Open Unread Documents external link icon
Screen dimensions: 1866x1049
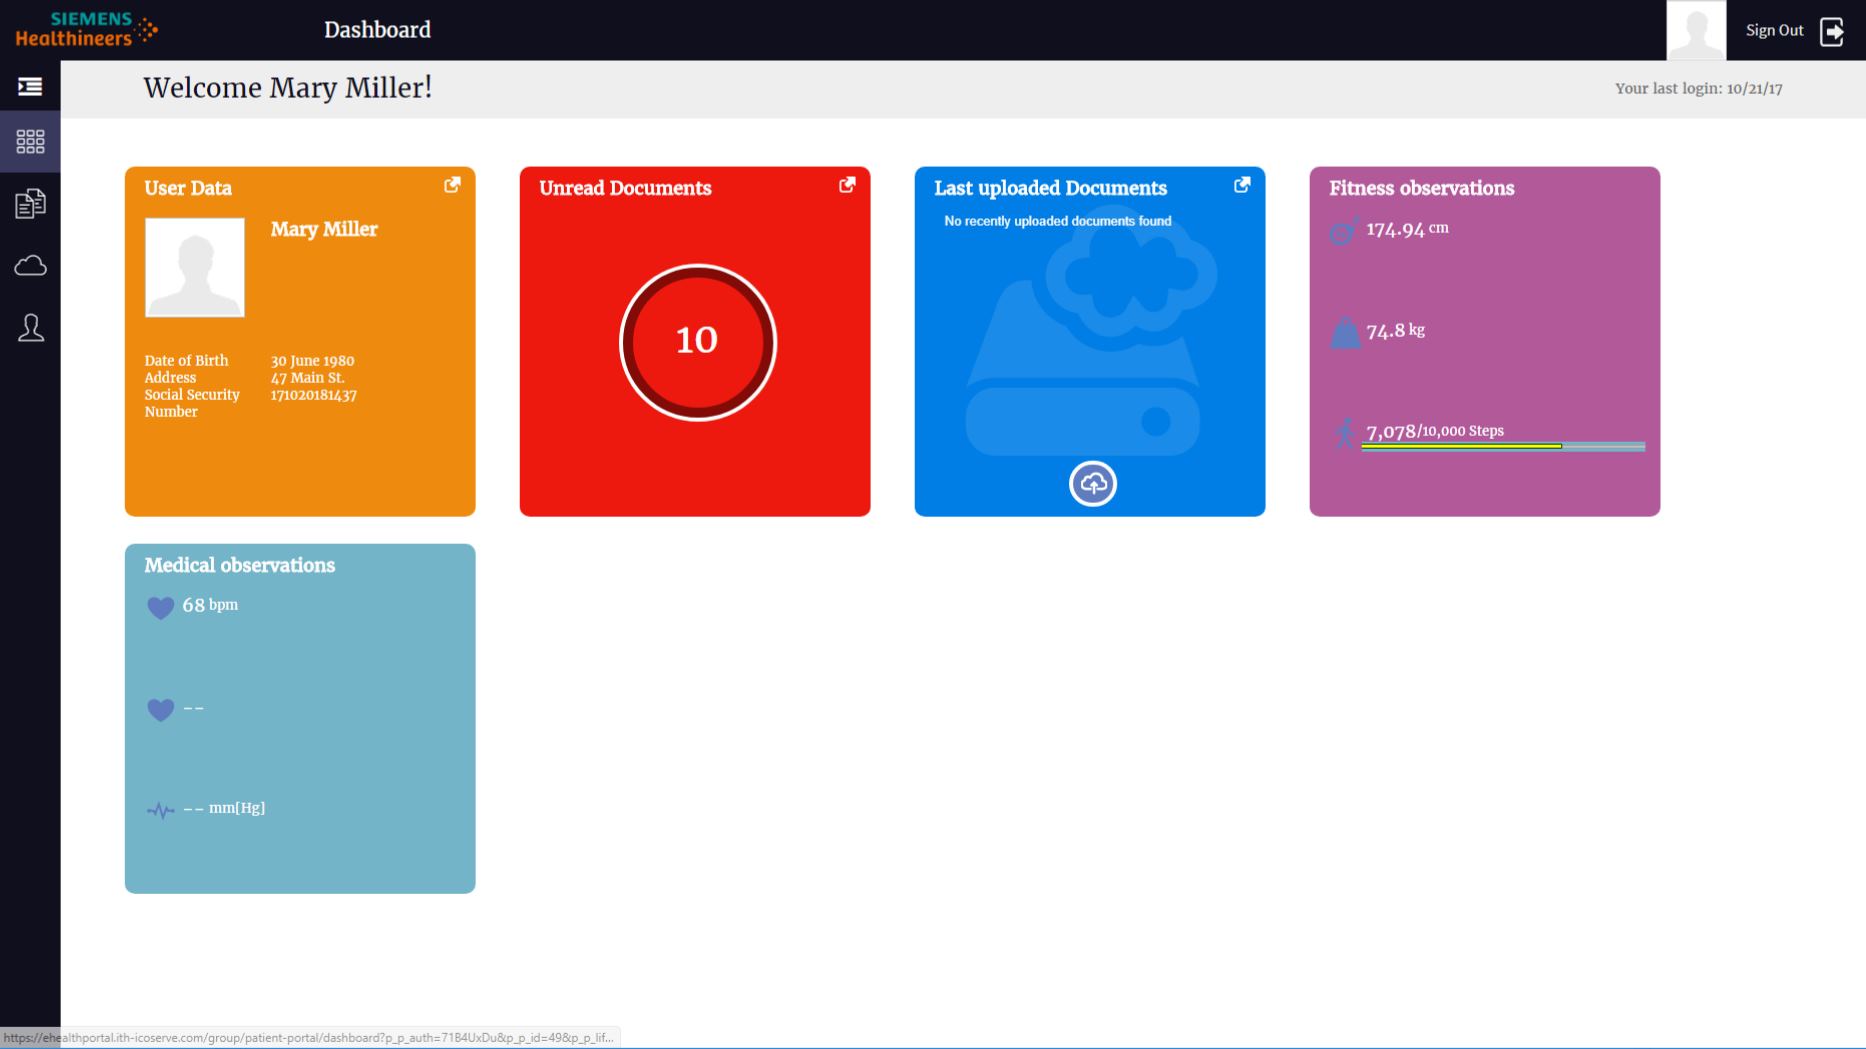coord(847,185)
